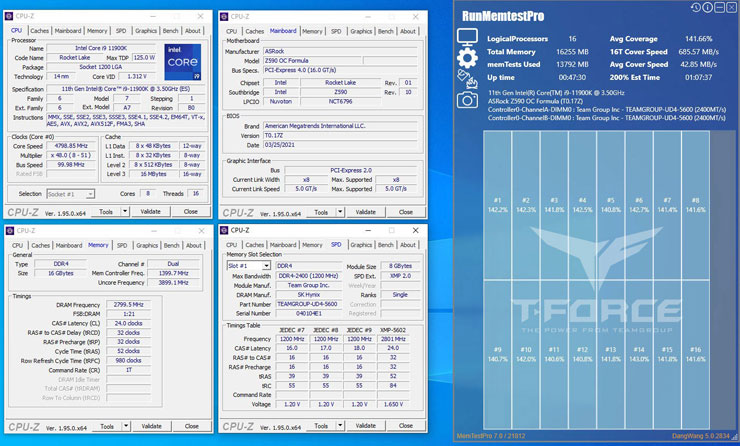Click CPU-Z title icon in the Mainboard window

pyautogui.click(x=224, y=17)
